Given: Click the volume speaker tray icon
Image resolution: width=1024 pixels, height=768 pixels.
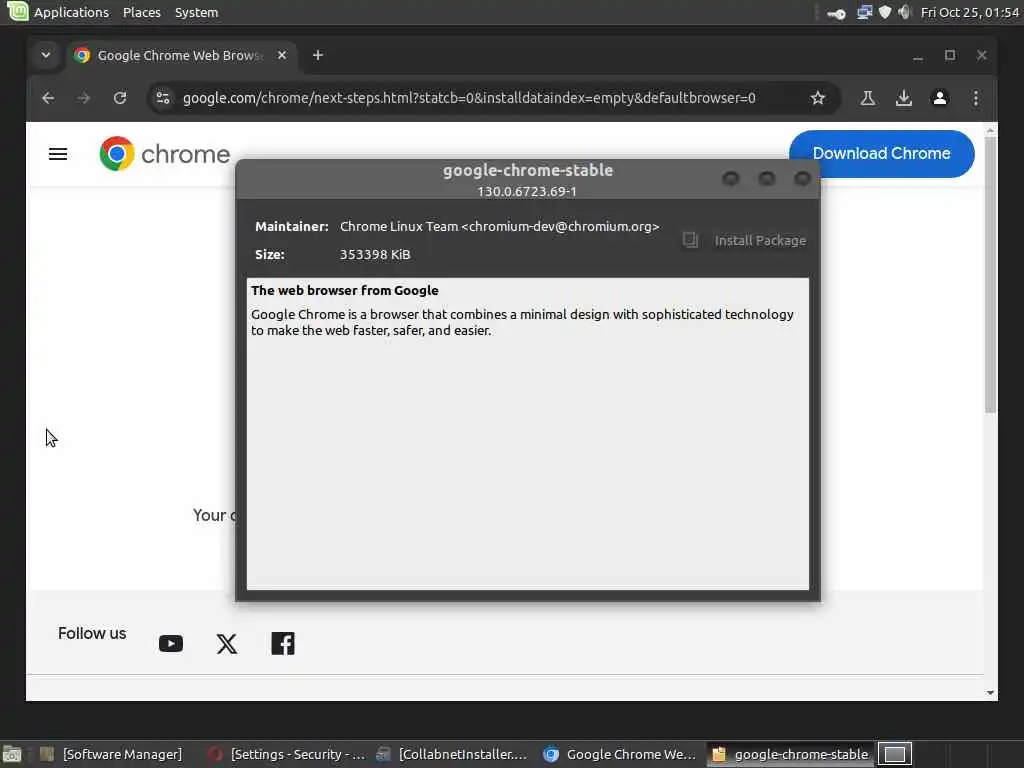Looking at the screenshot, I should point(904,12).
